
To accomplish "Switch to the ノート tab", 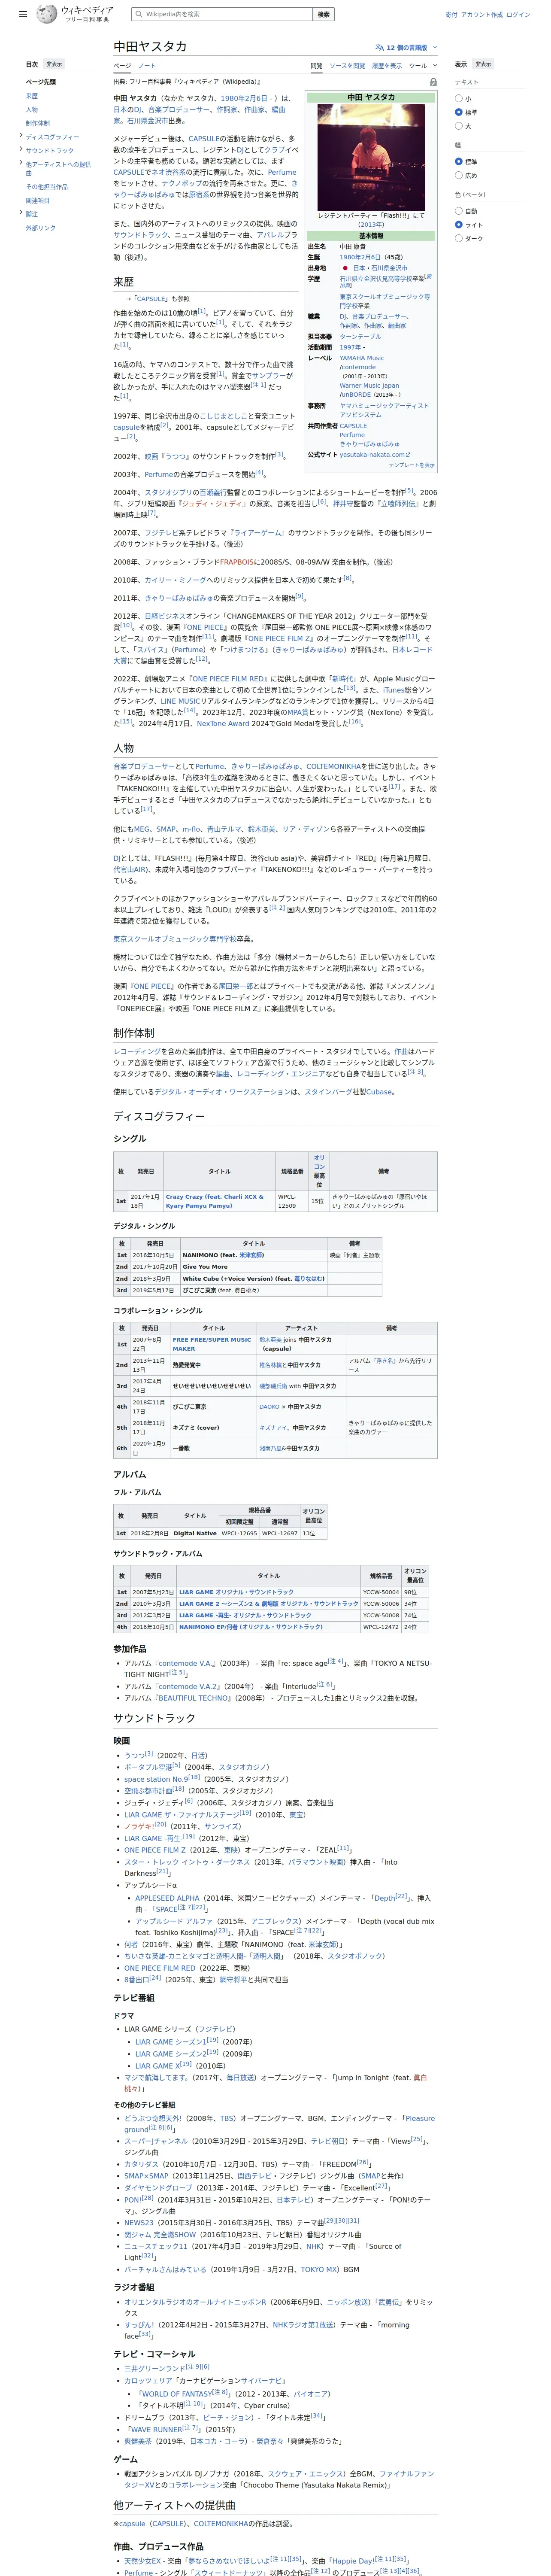I will tap(147, 66).
